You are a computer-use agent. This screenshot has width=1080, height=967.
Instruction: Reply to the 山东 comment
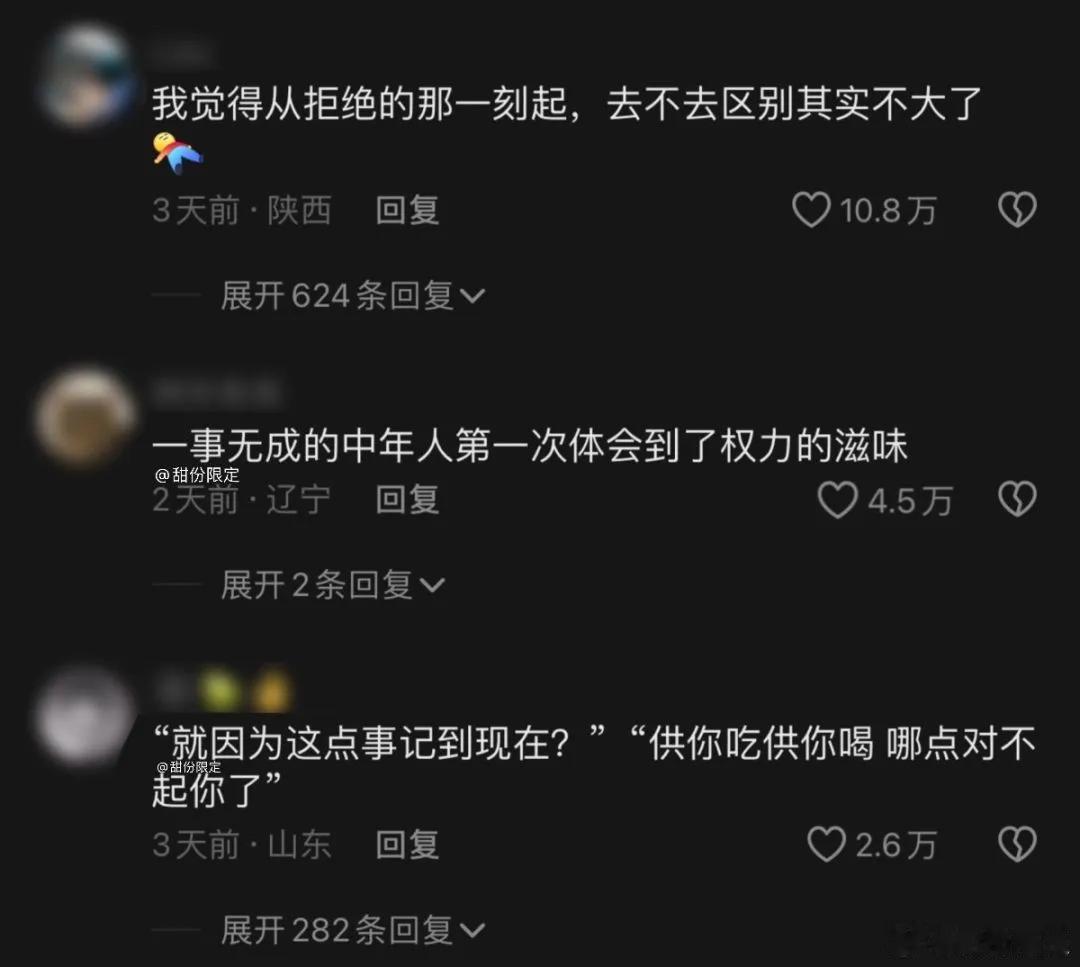(407, 845)
